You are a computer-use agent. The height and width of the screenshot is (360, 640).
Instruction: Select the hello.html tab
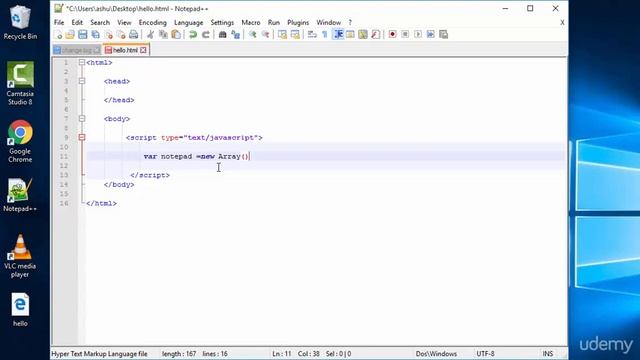pos(125,50)
